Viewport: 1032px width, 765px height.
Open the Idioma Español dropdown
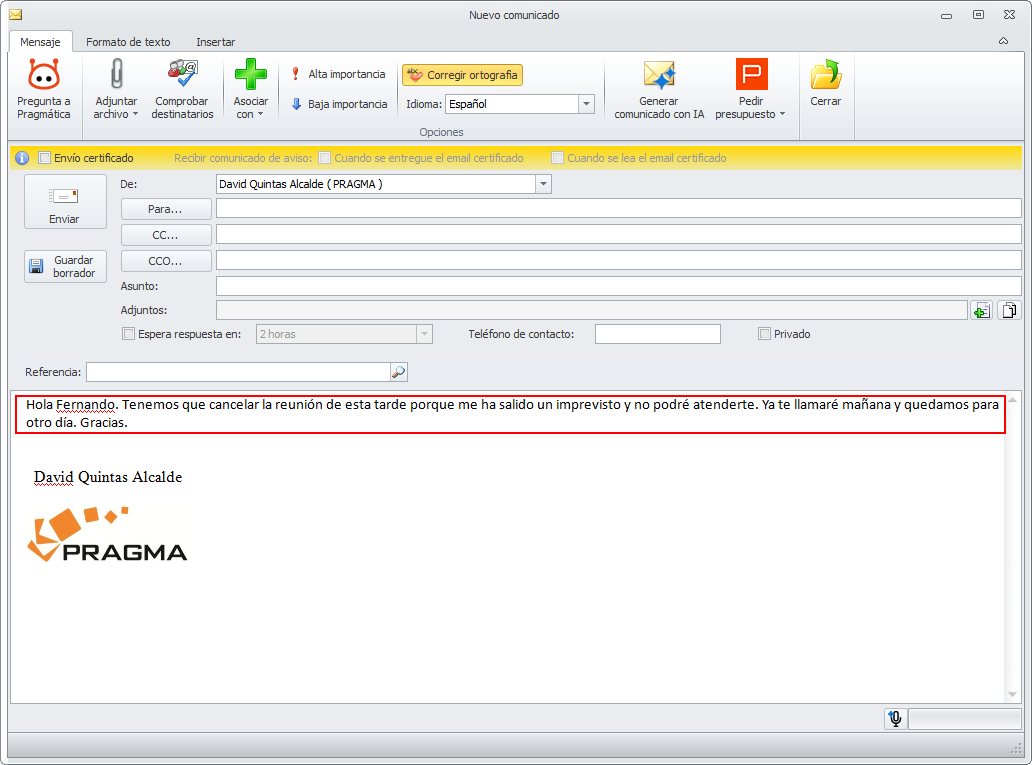(x=586, y=104)
